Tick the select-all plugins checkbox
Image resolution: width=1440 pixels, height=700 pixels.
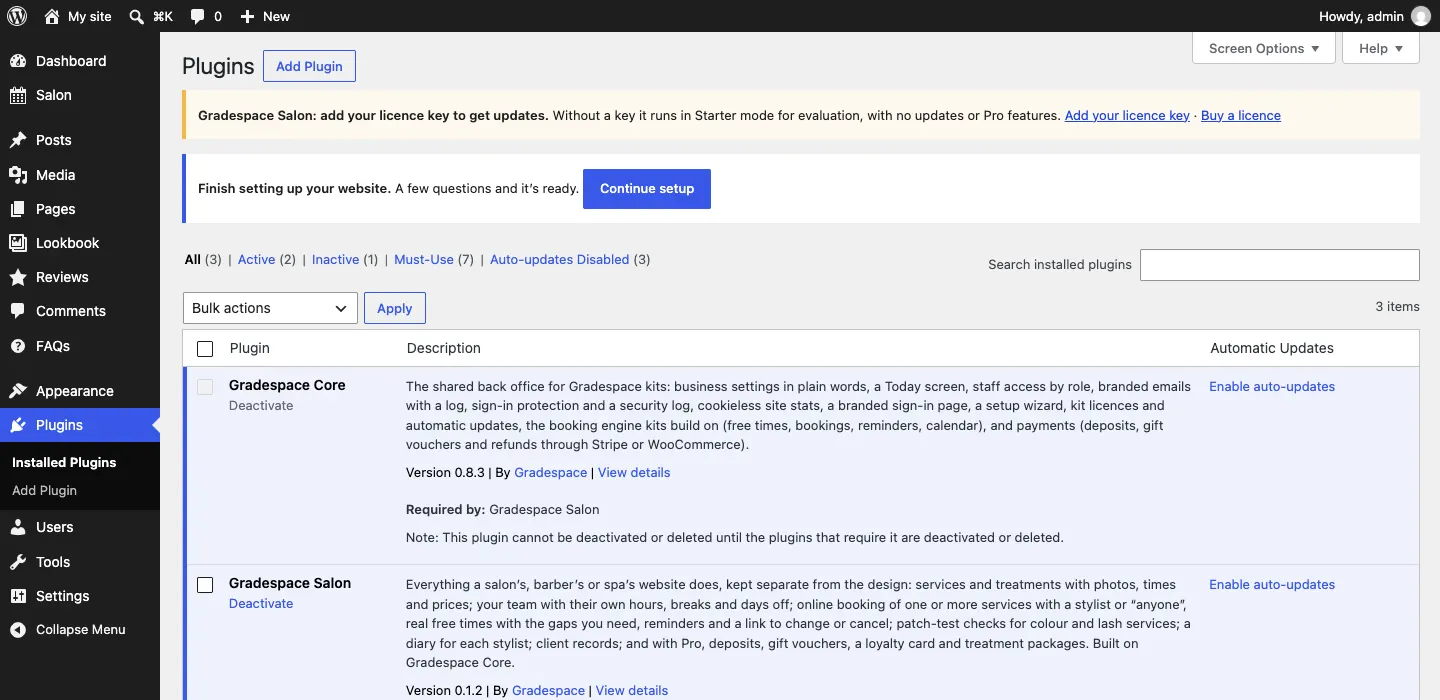point(205,349)
